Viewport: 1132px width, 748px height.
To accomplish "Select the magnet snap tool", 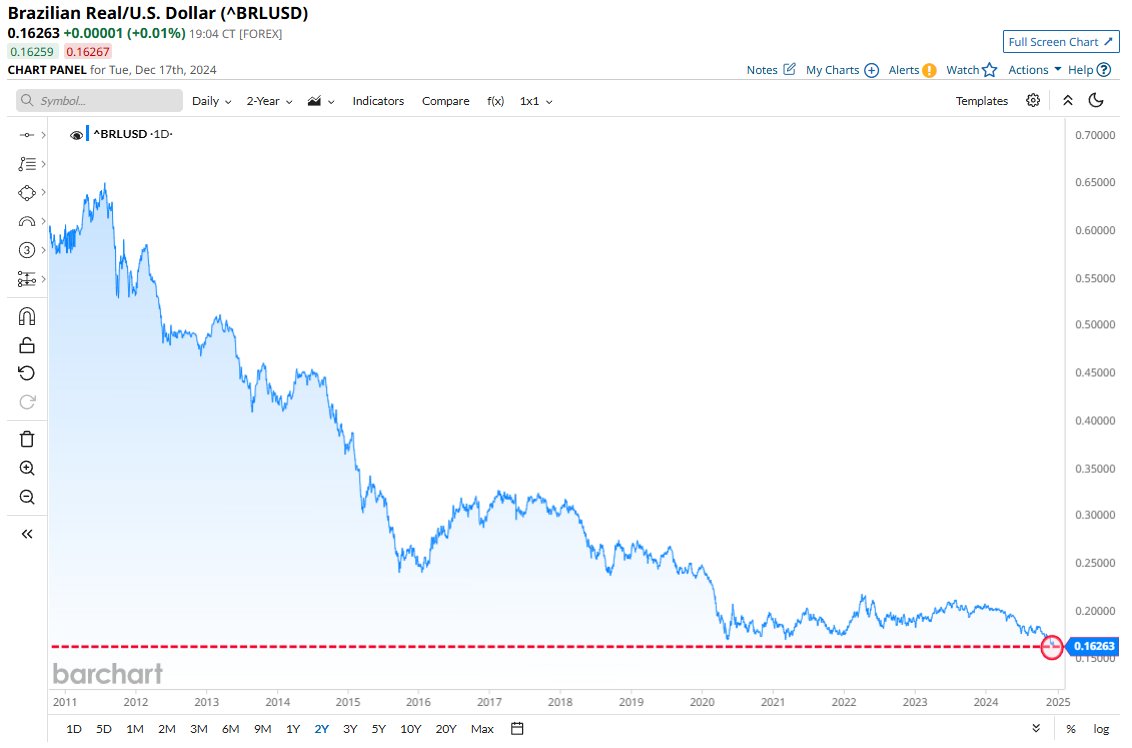I will tap(27, 315).
